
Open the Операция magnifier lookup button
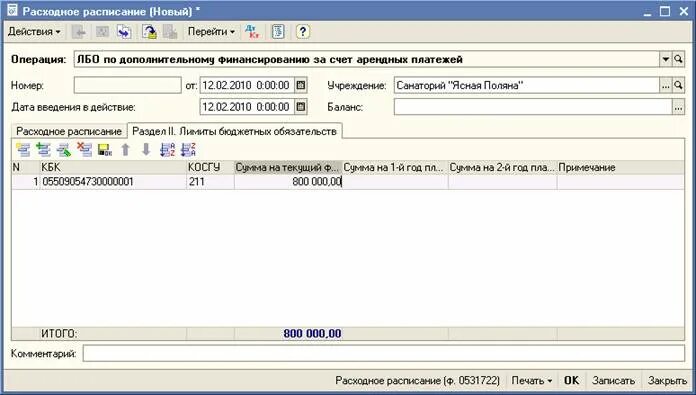click(678, 59)
